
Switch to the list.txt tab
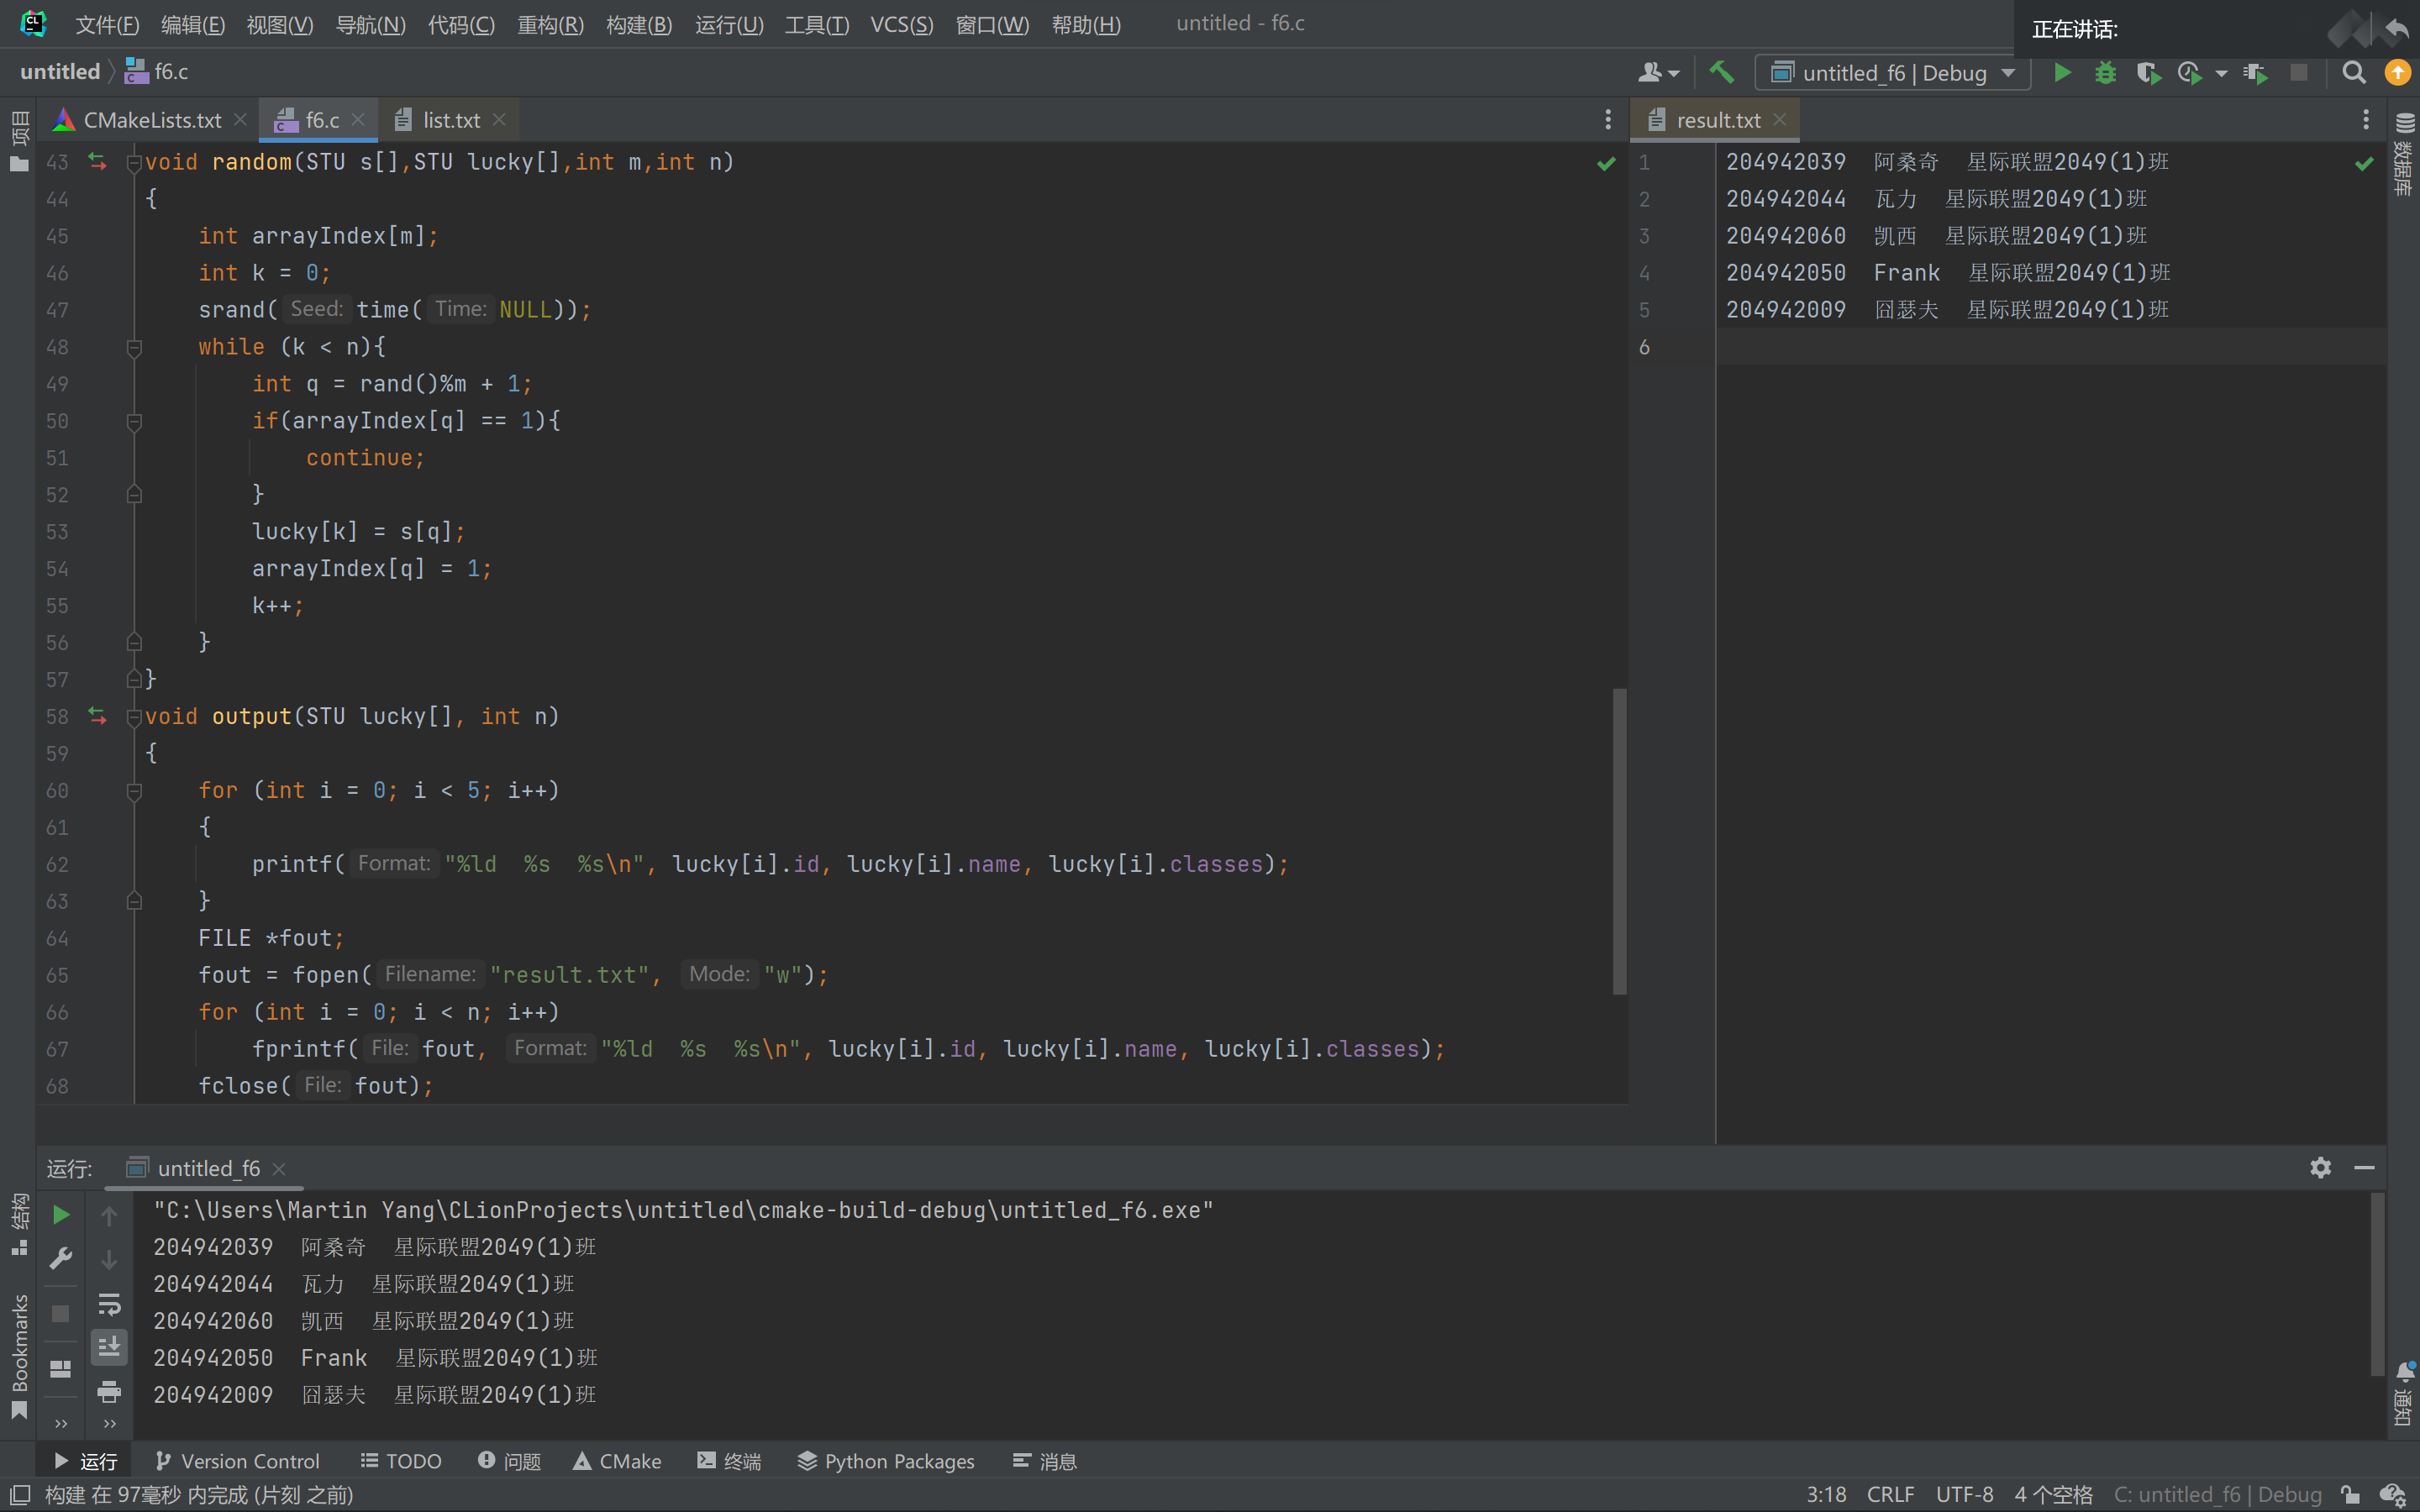pos(450,120)
